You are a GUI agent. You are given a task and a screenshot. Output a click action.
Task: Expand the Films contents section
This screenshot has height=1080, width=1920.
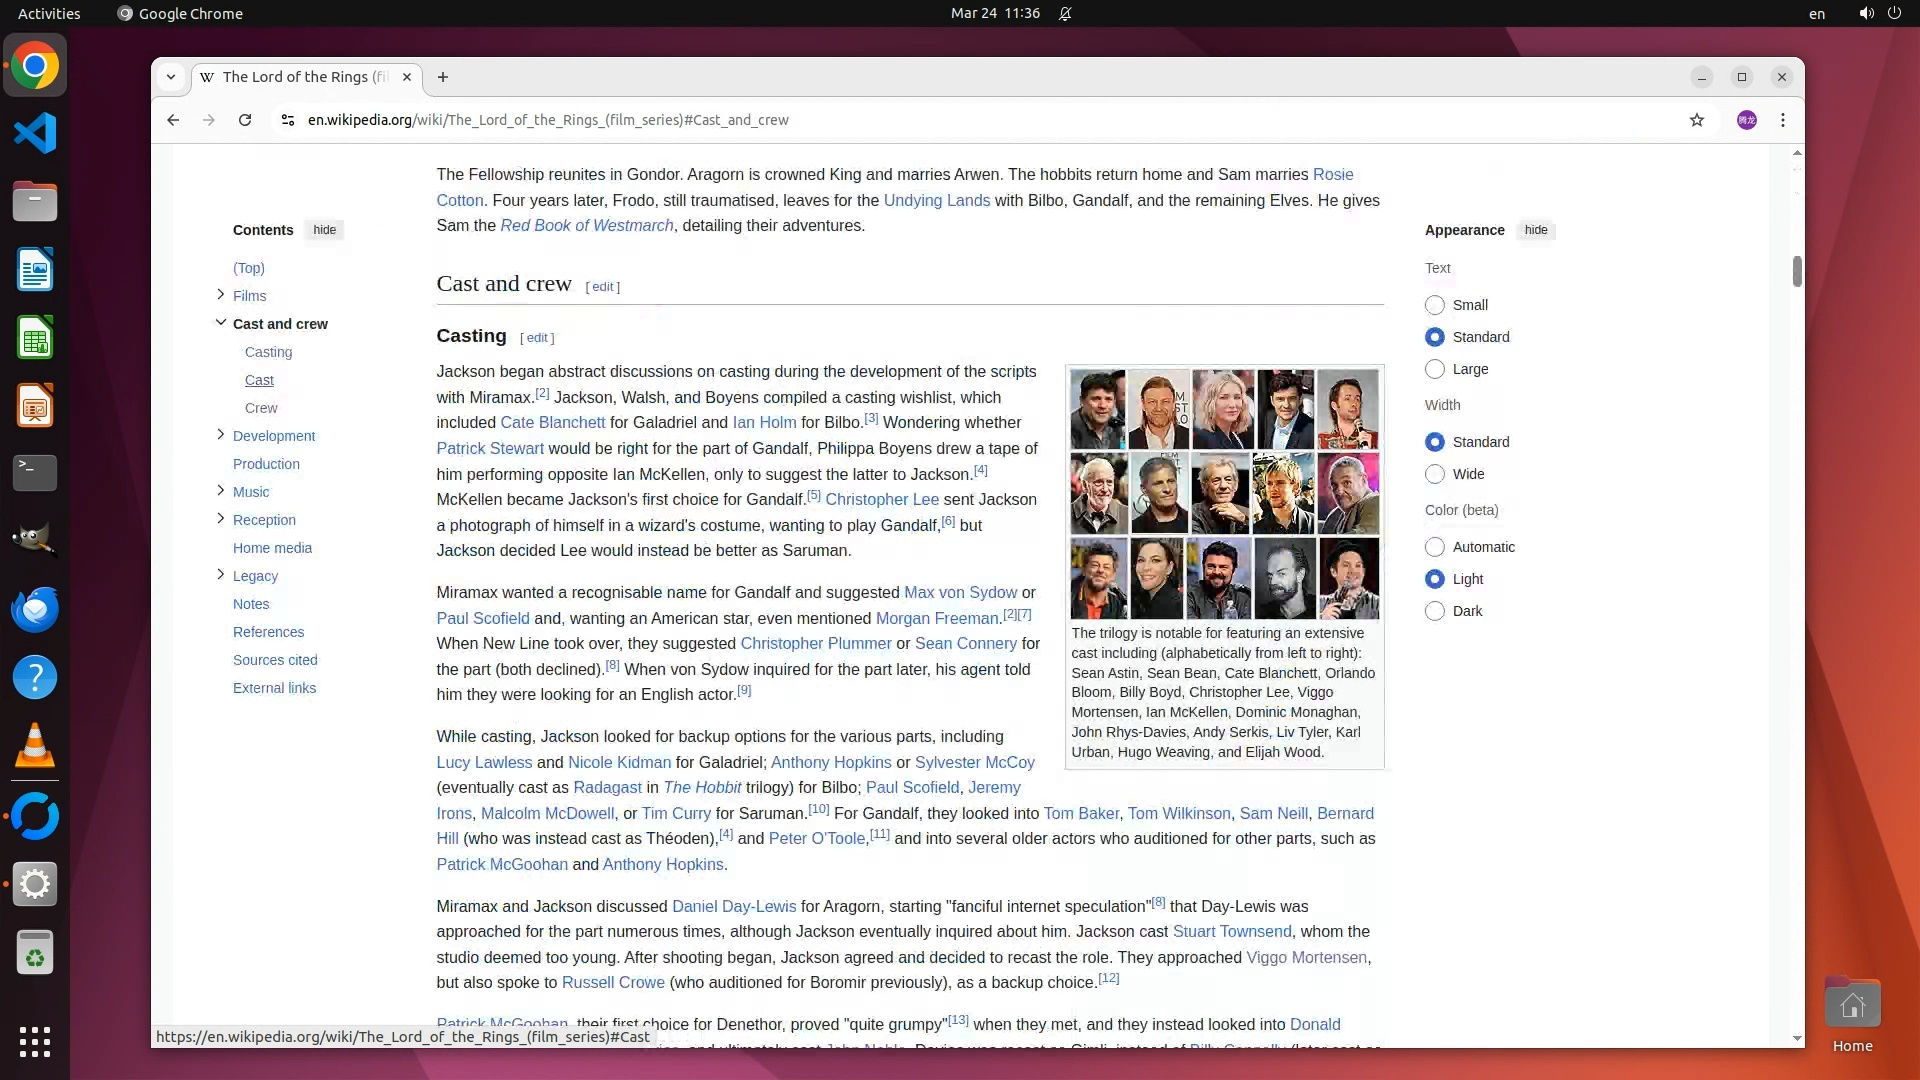pyautogui.click(x=221, y=294)
